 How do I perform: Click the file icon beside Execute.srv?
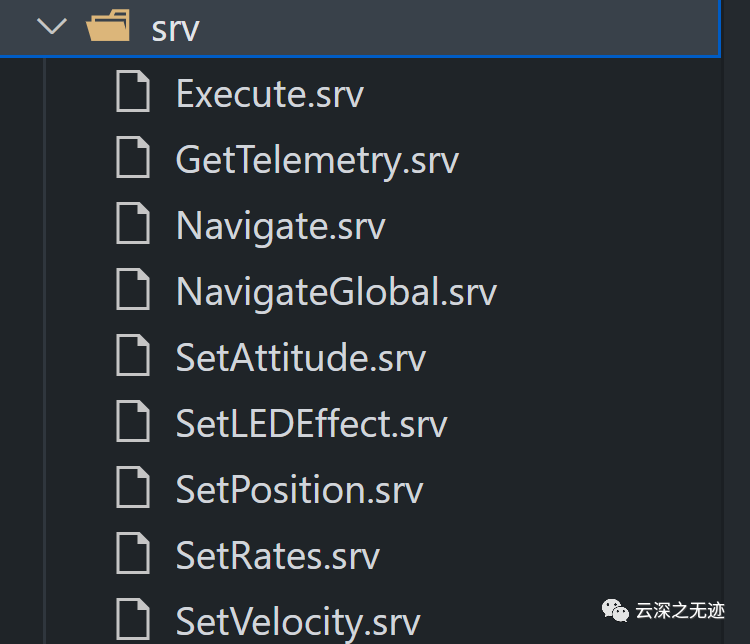(x=133, y=94)
